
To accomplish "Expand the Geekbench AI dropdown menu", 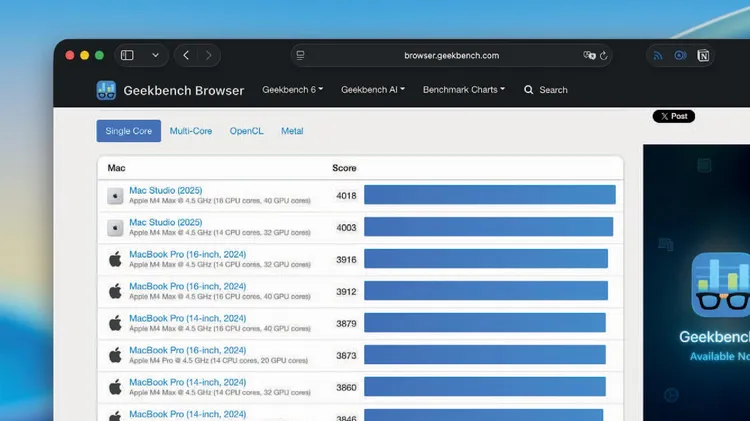I will [x=372, y=90].
